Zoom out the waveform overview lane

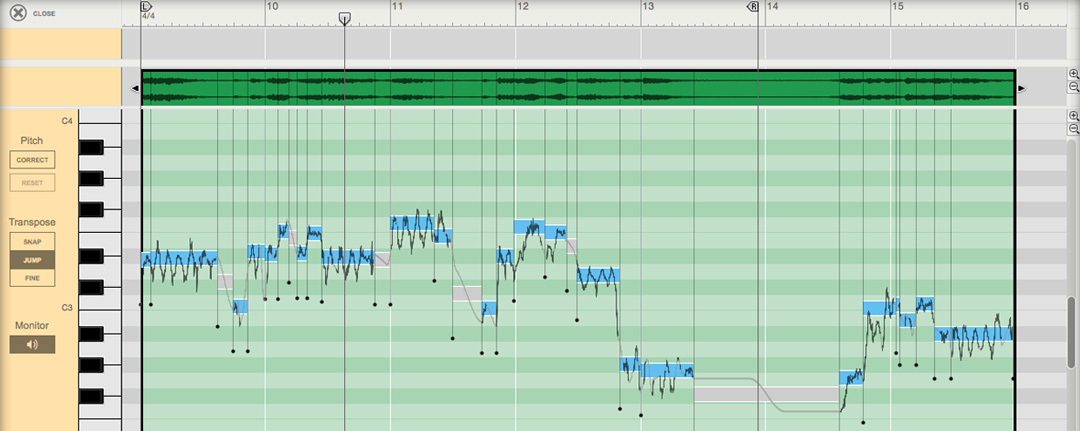coord(1073,88)
